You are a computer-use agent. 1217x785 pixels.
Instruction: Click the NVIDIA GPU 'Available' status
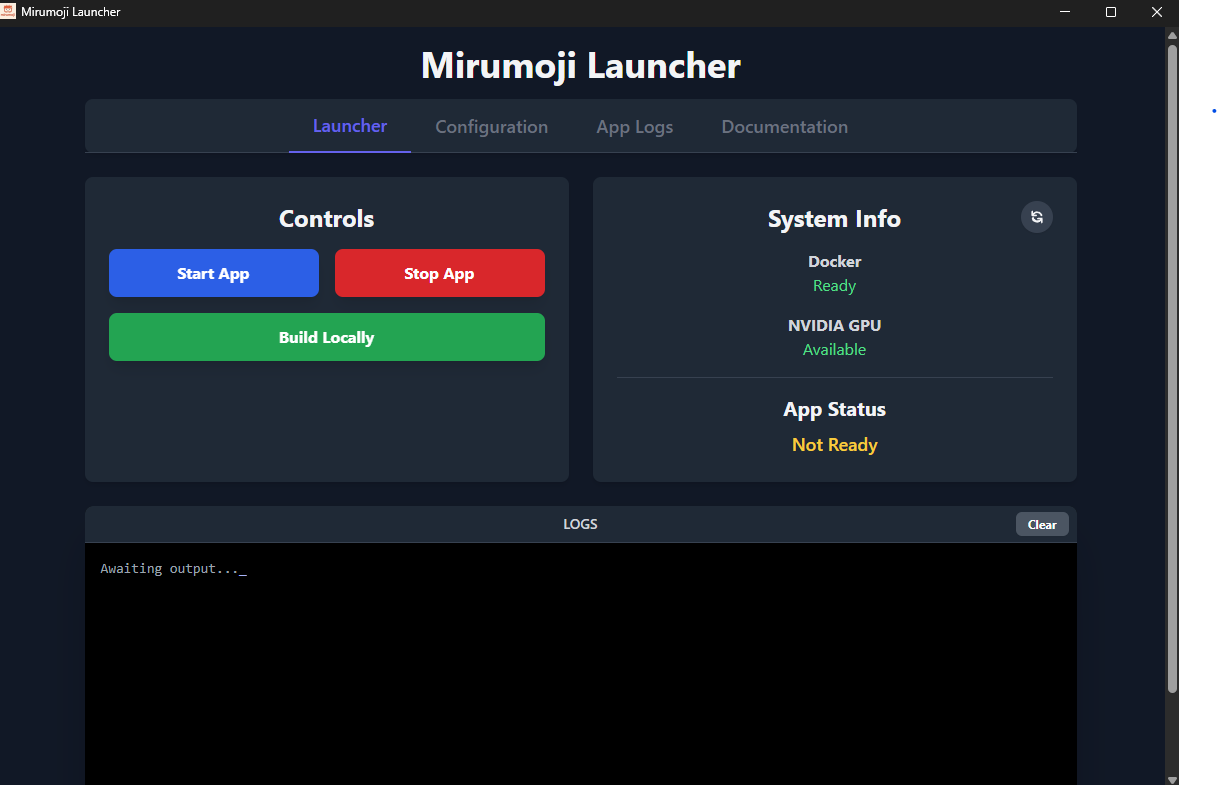click(835, 350)
